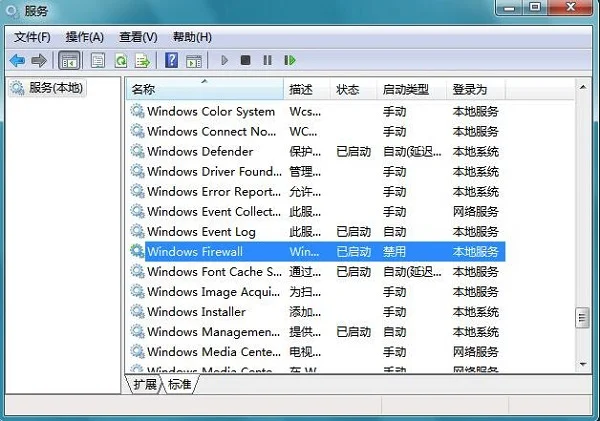Maximize the Services window
Viewport: 600px width, 421px height.
(x=535, y=7)
